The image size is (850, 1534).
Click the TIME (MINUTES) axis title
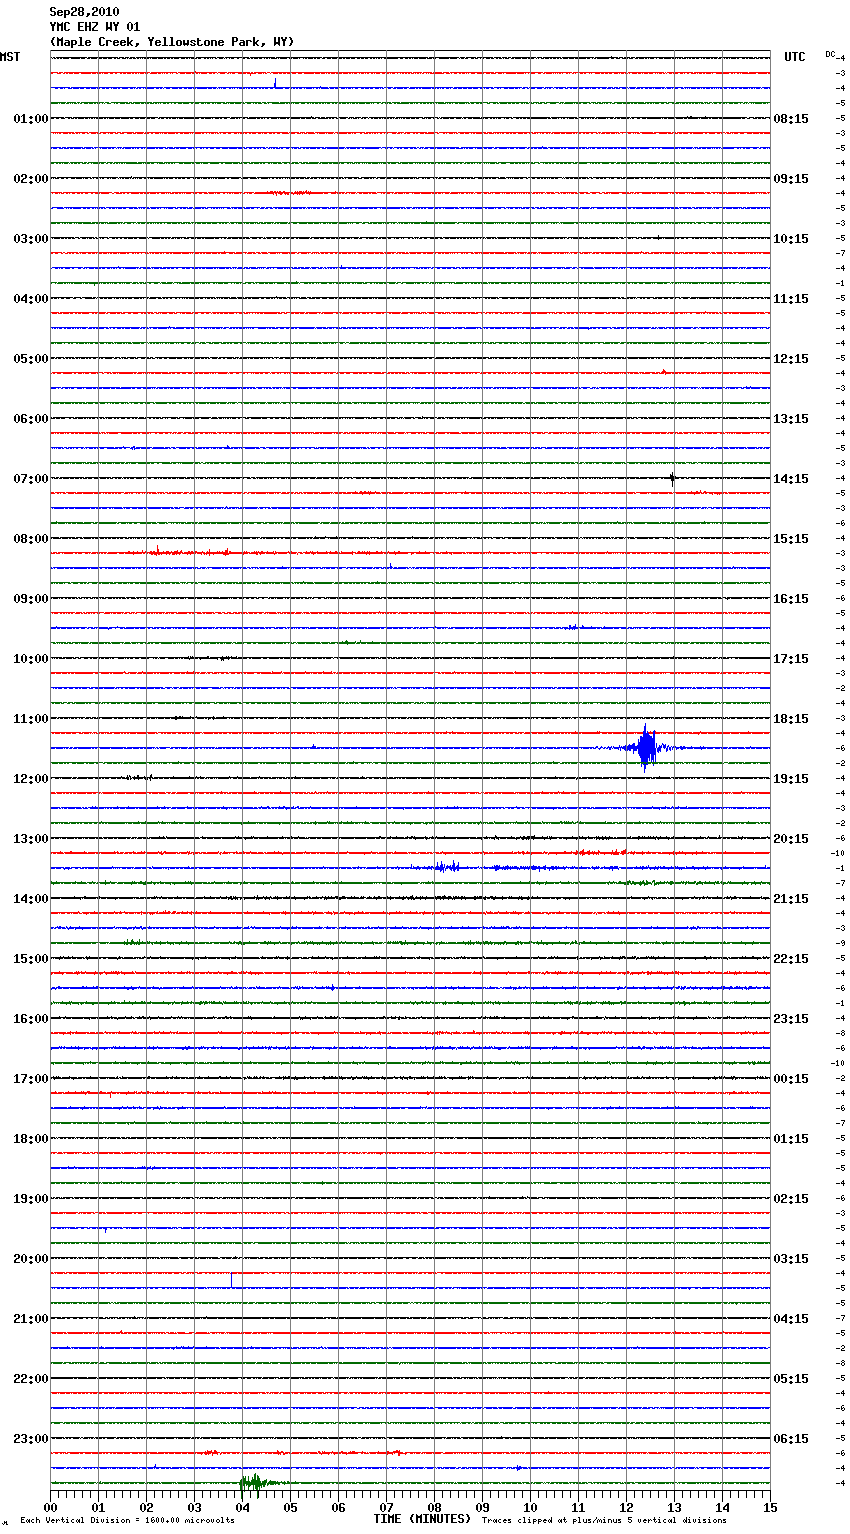tap(422, 1519)
